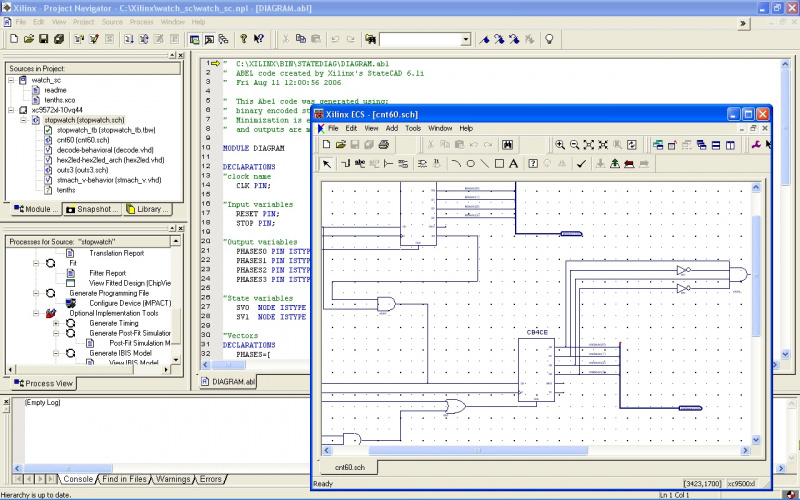Open the Errors tab in log pane

point(211,479)
